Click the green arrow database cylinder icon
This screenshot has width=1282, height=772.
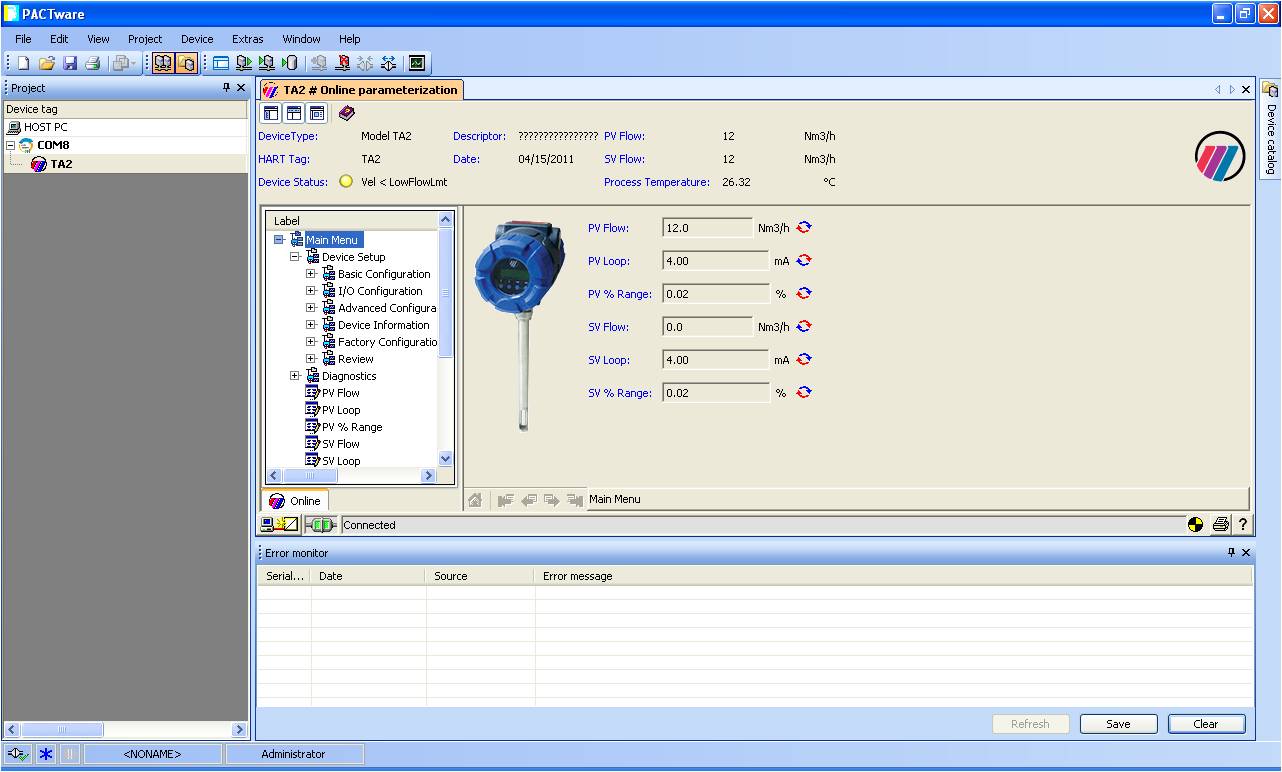(x=290, y=63)
